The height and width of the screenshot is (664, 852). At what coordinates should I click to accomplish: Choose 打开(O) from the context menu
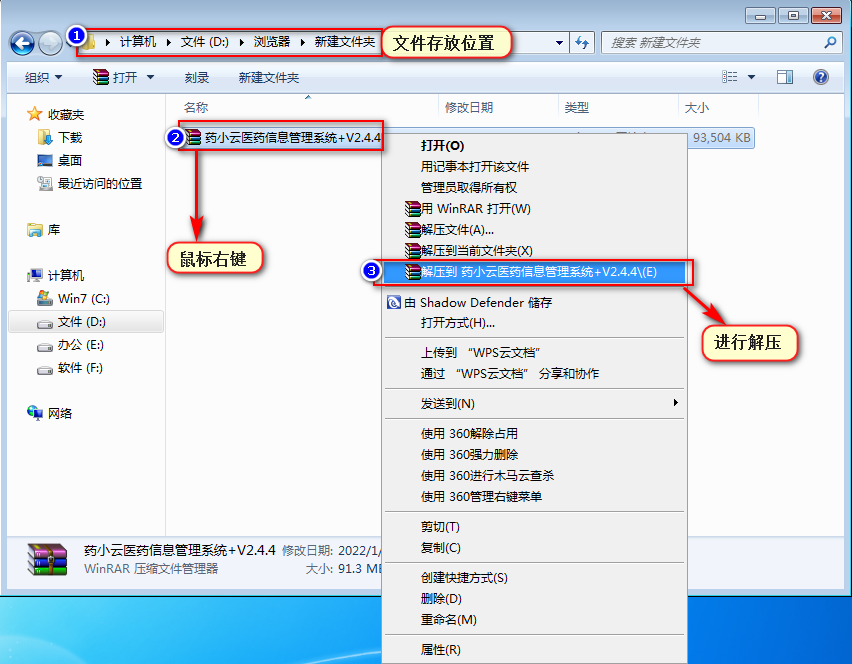pos(442,146)
